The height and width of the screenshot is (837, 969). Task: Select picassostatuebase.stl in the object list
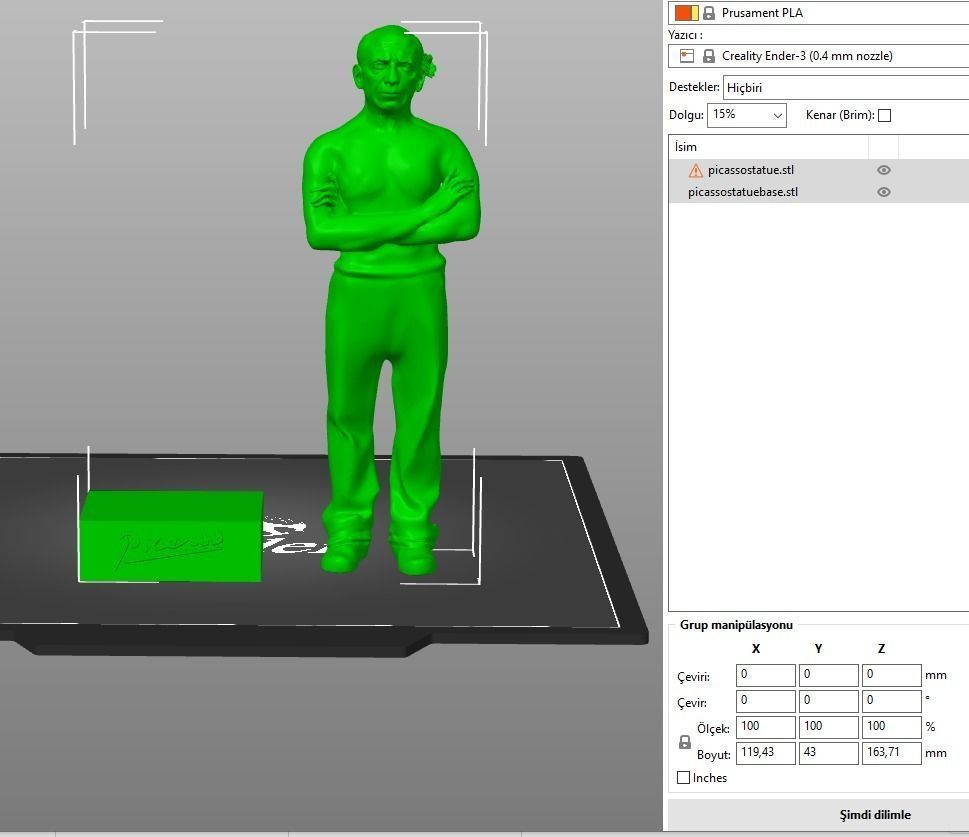point(743,192)
